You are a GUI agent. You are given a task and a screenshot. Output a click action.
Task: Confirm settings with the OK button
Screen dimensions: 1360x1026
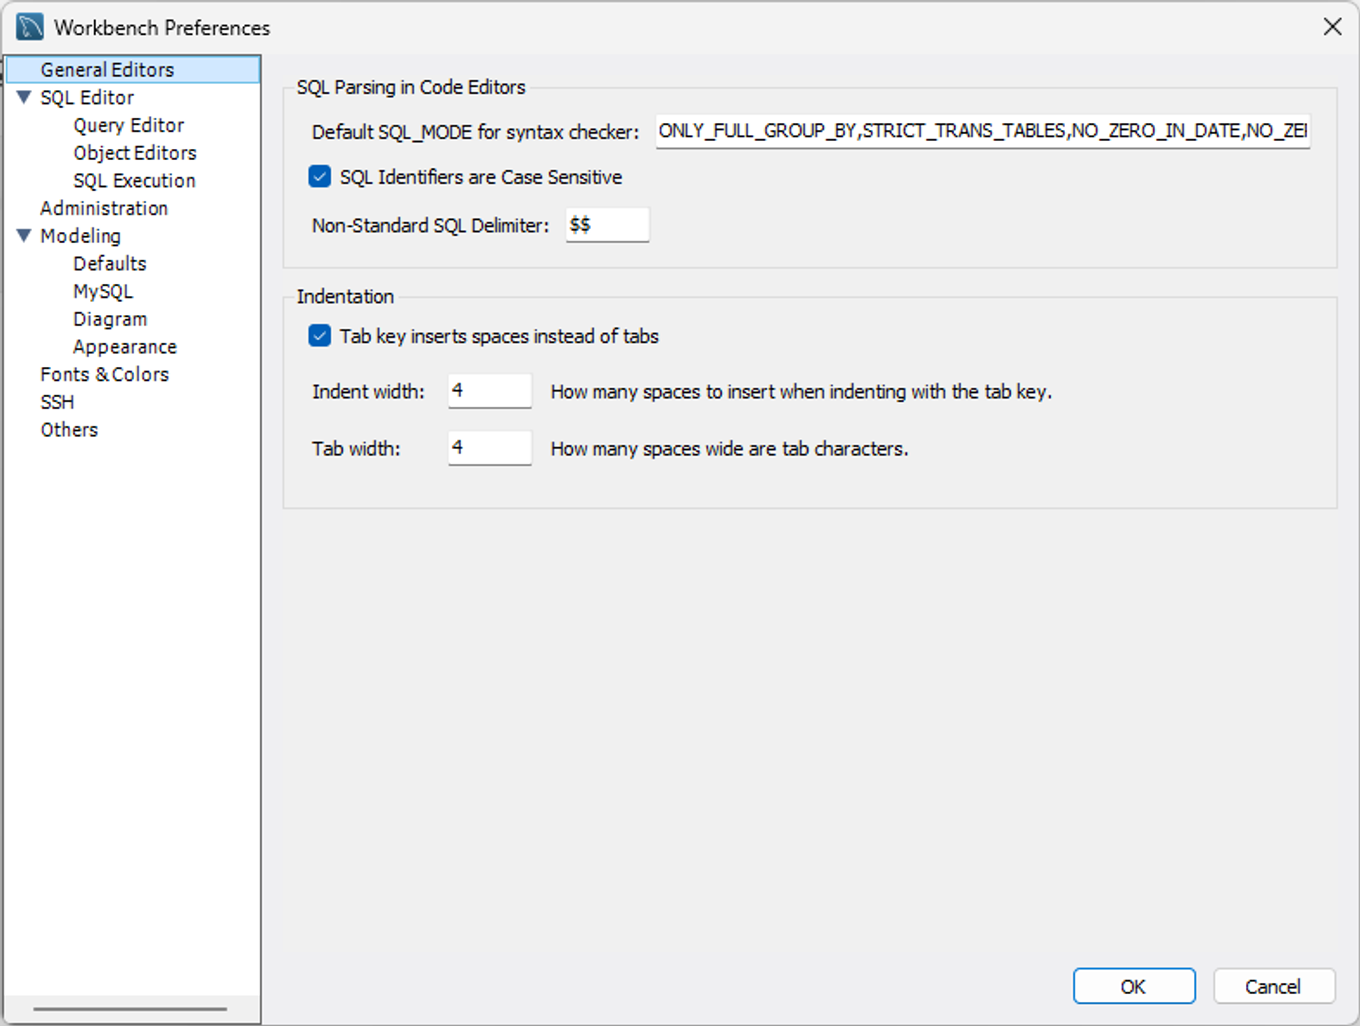(x=1134, y=986)
